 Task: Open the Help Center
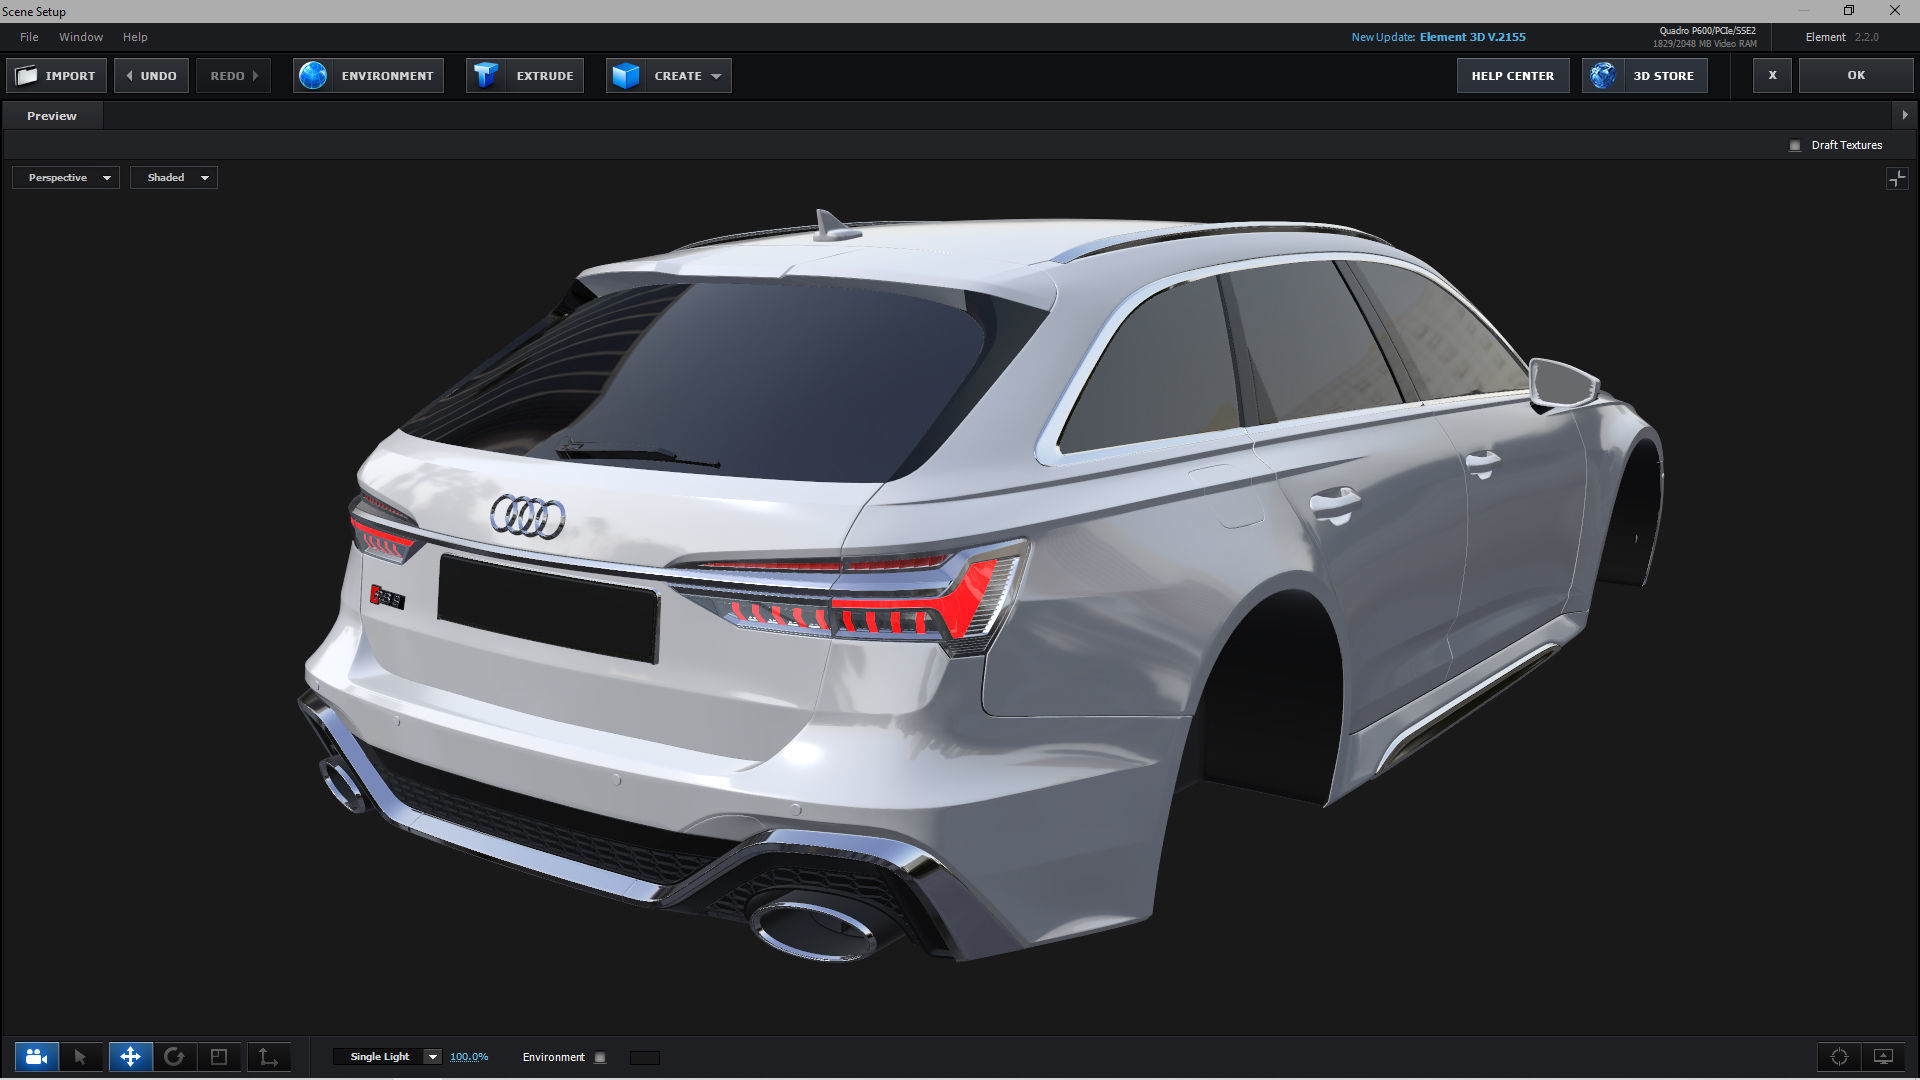click(x=1513, y=76)
